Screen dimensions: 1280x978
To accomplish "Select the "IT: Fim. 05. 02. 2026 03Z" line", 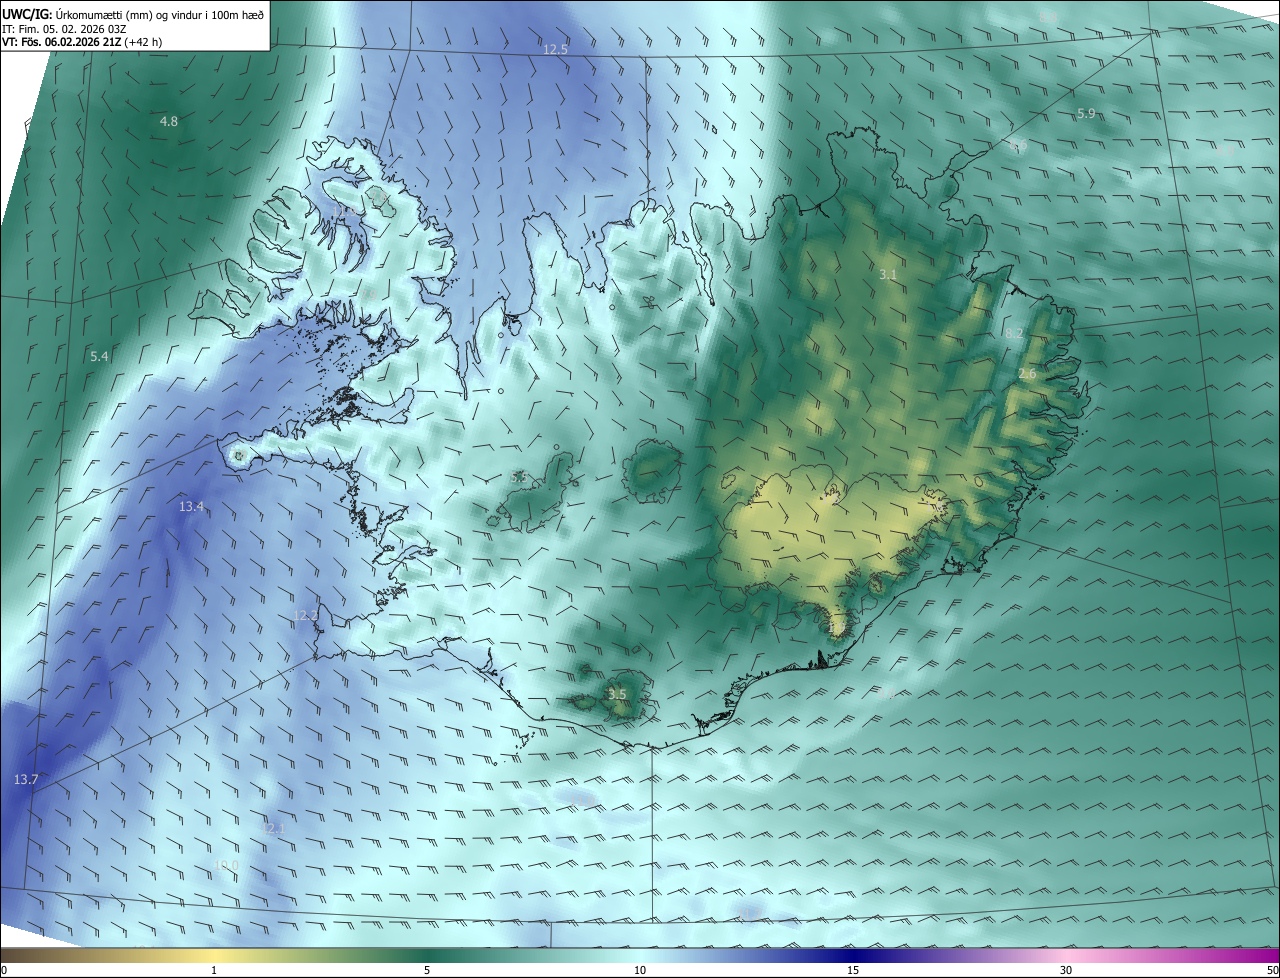I will coord(64,28).
